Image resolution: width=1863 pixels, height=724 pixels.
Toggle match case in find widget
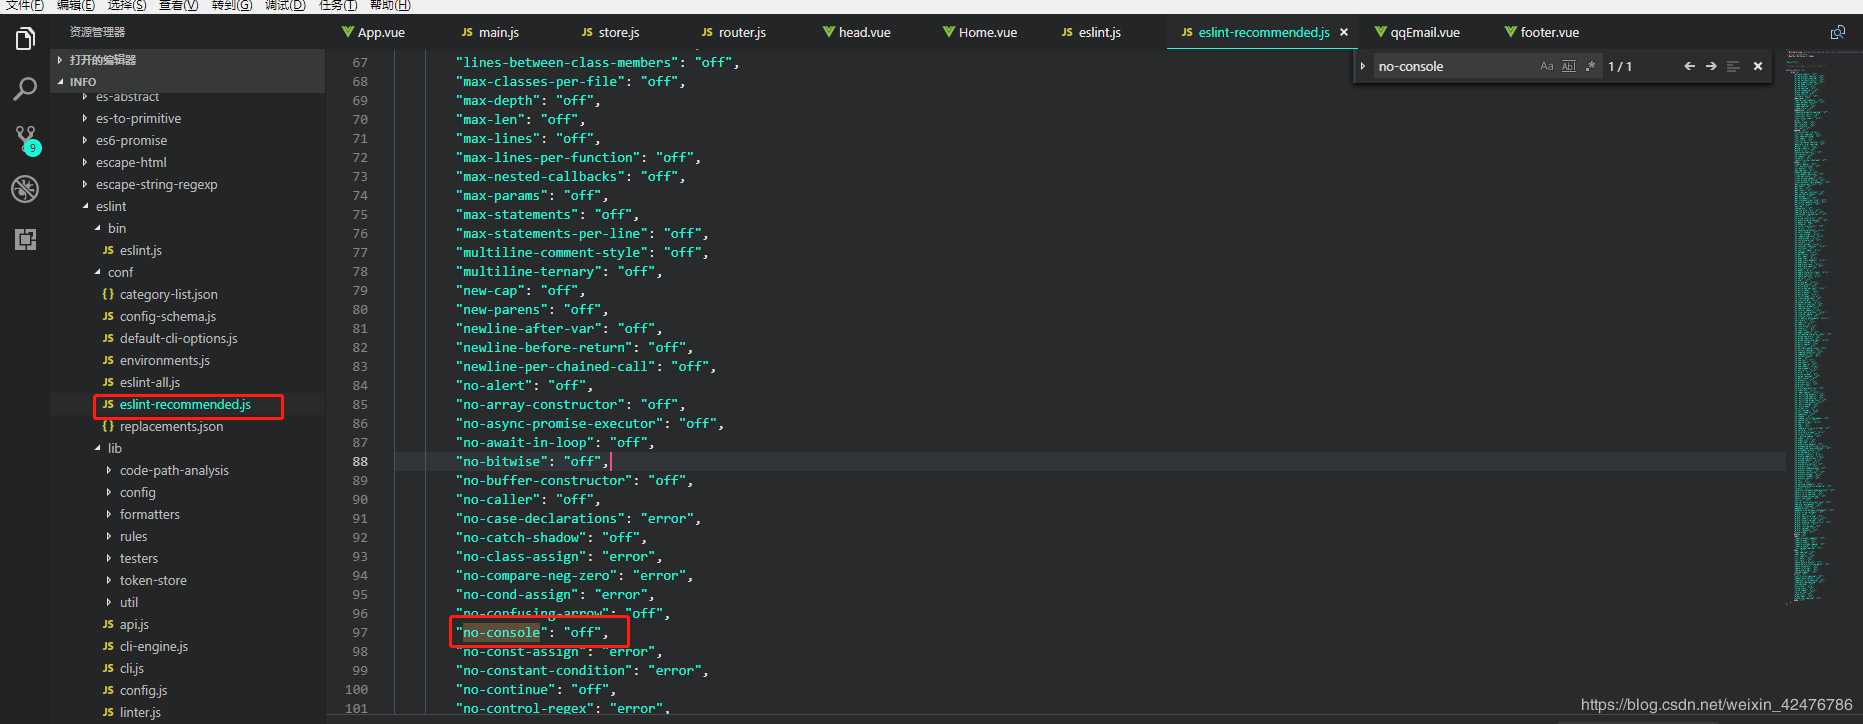tap(1547, 66)
